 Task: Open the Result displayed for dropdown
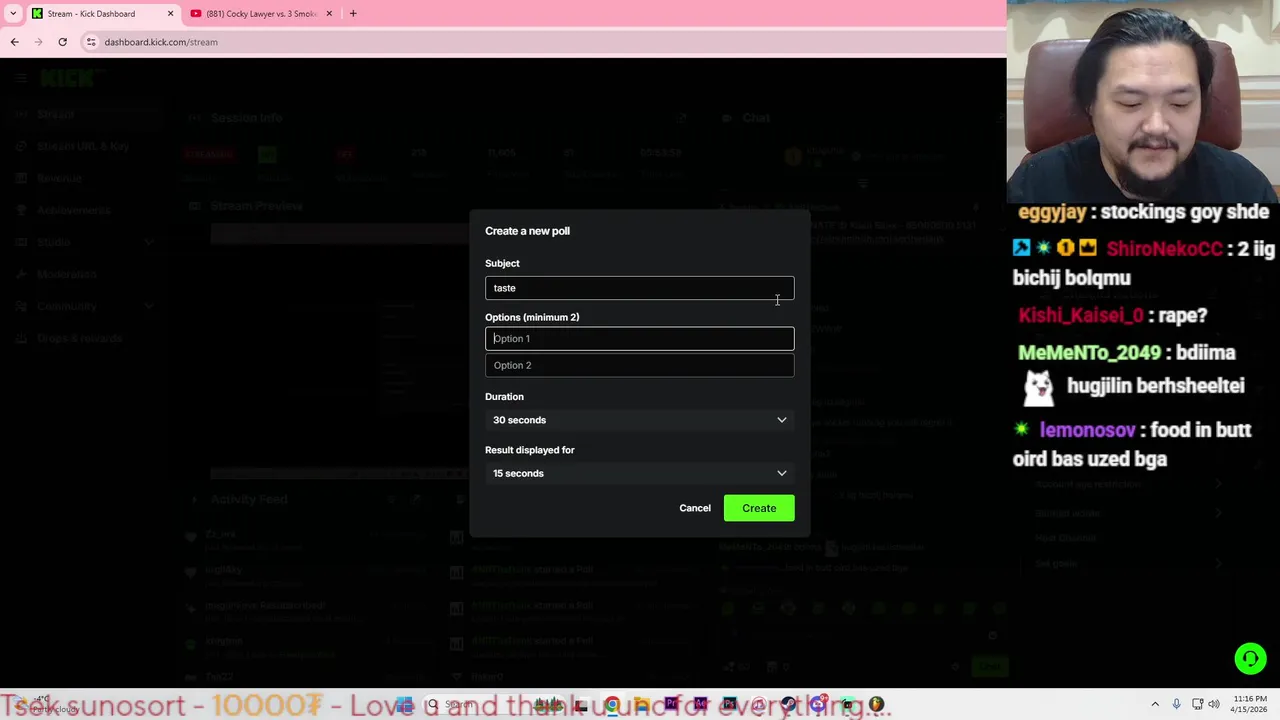(639, 473)
